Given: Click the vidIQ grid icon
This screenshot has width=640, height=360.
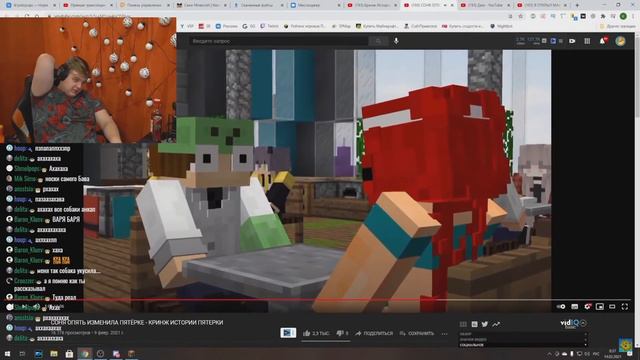Looking at the screenshot, I should pyautogui.click(x=463, y=324).
